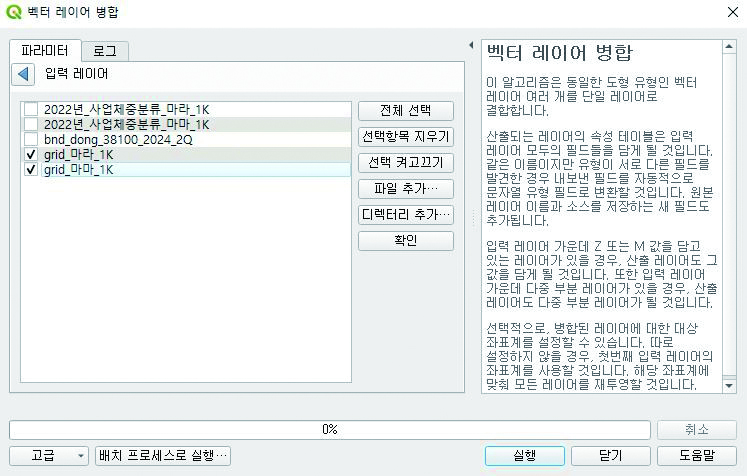Click the QGIS logo in title bar
Image resolution: width=747 pixels, height=476 pixels.
point(13,11)
